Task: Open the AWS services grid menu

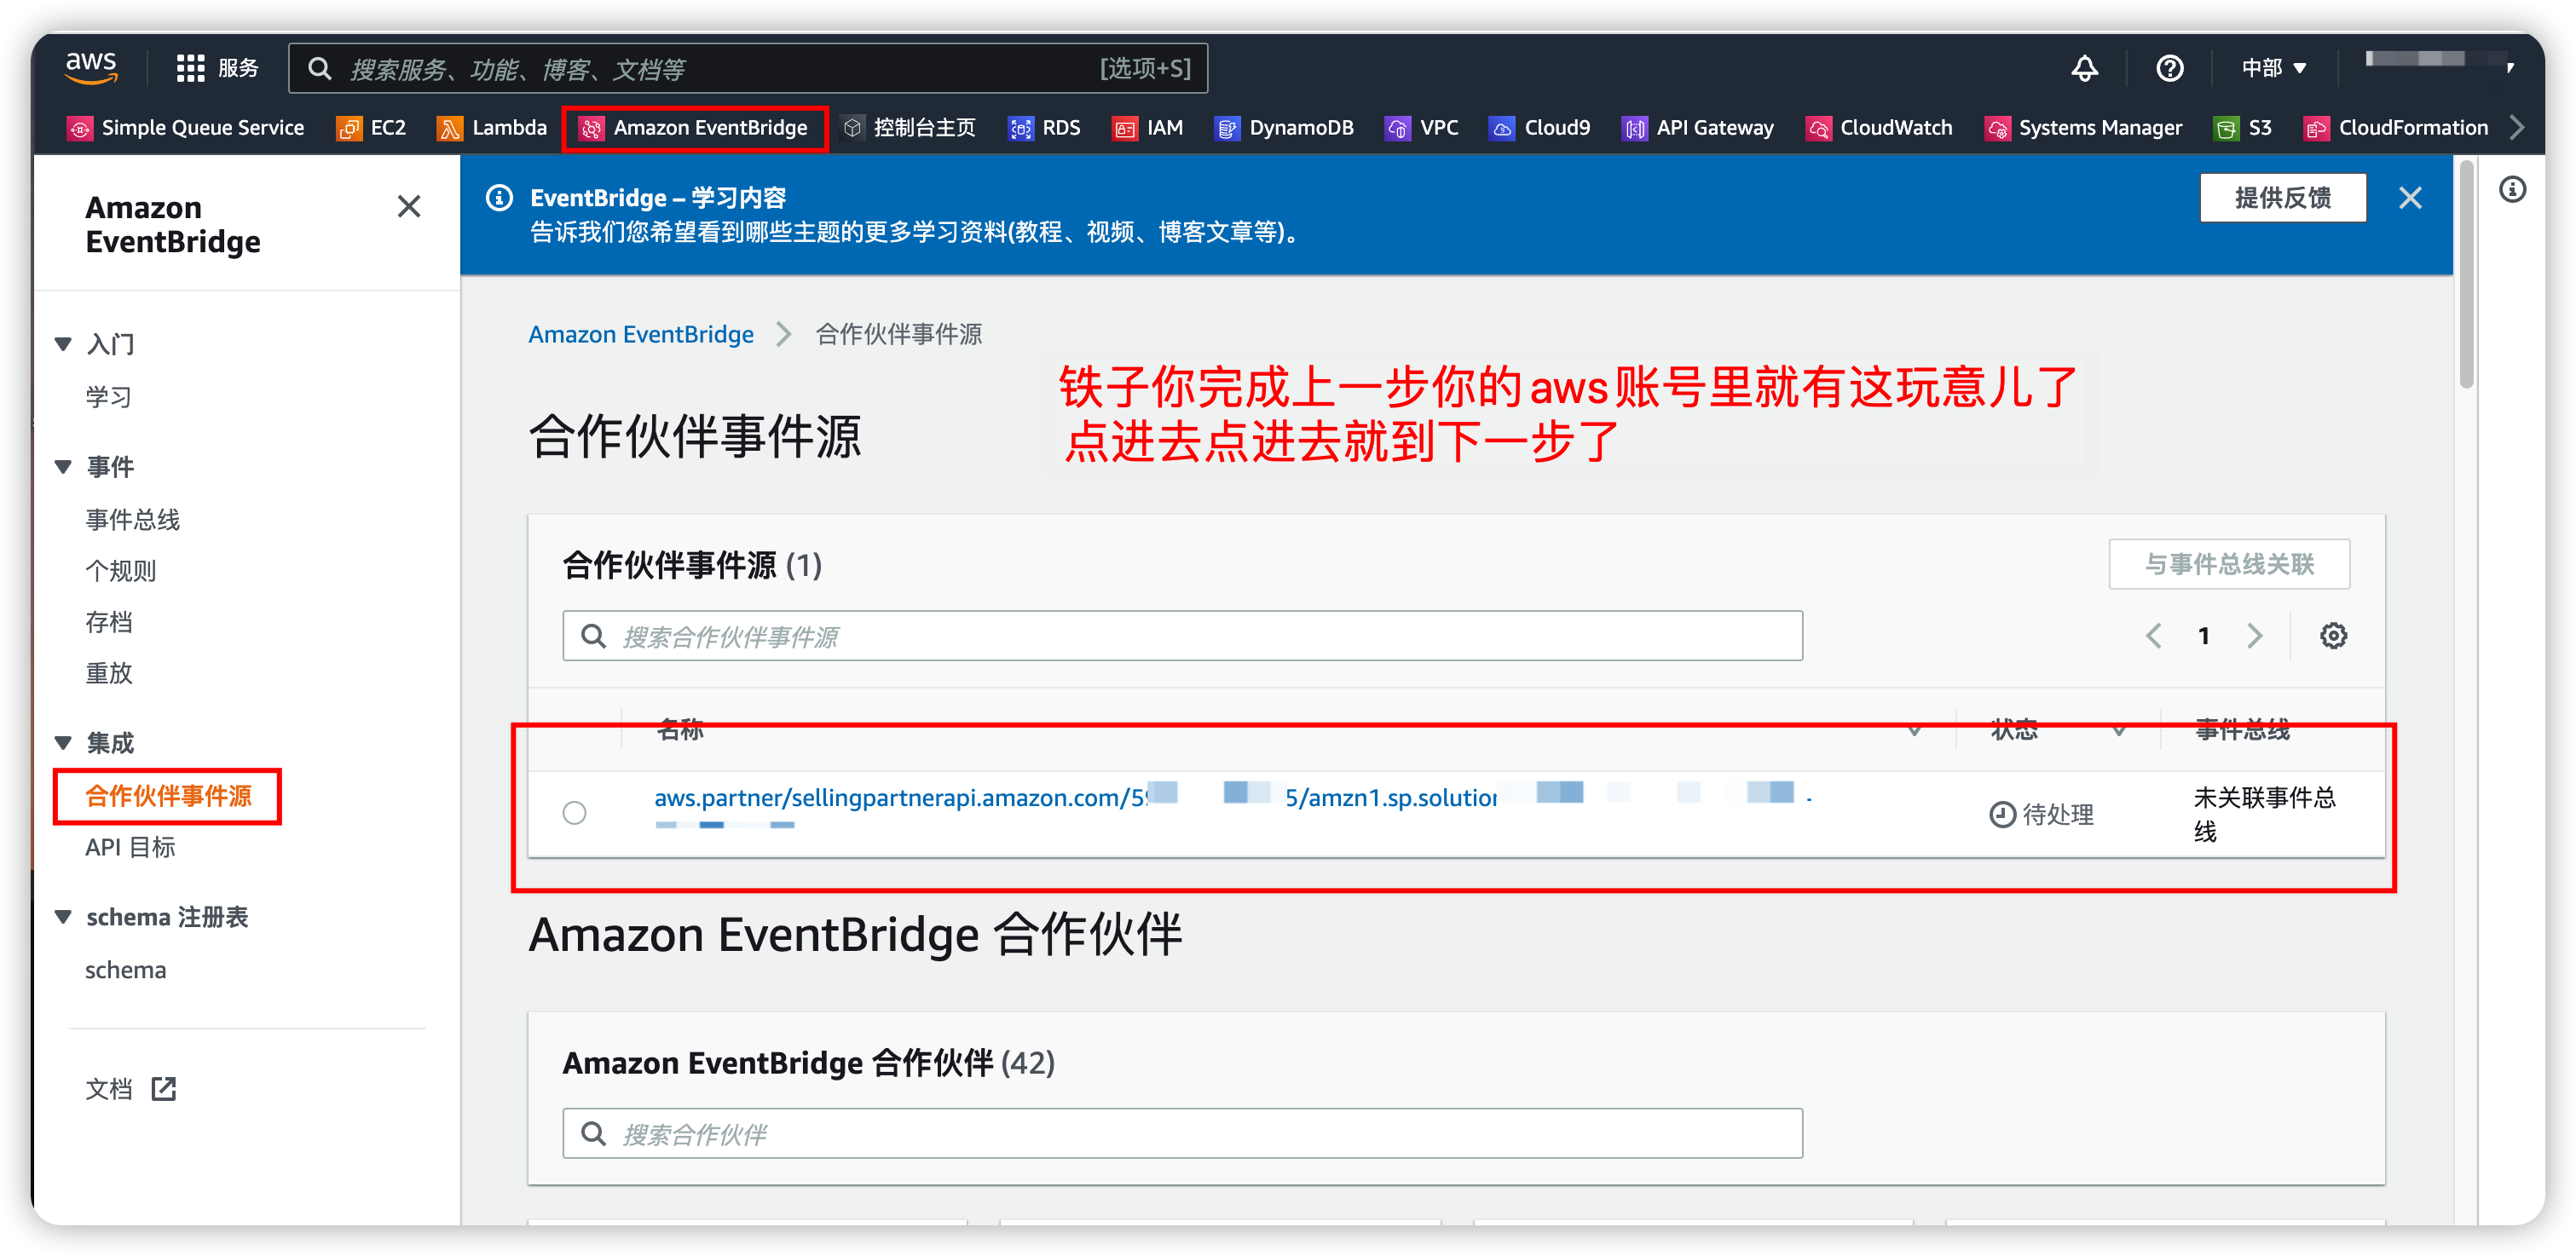Action: [x=190, y=68]
